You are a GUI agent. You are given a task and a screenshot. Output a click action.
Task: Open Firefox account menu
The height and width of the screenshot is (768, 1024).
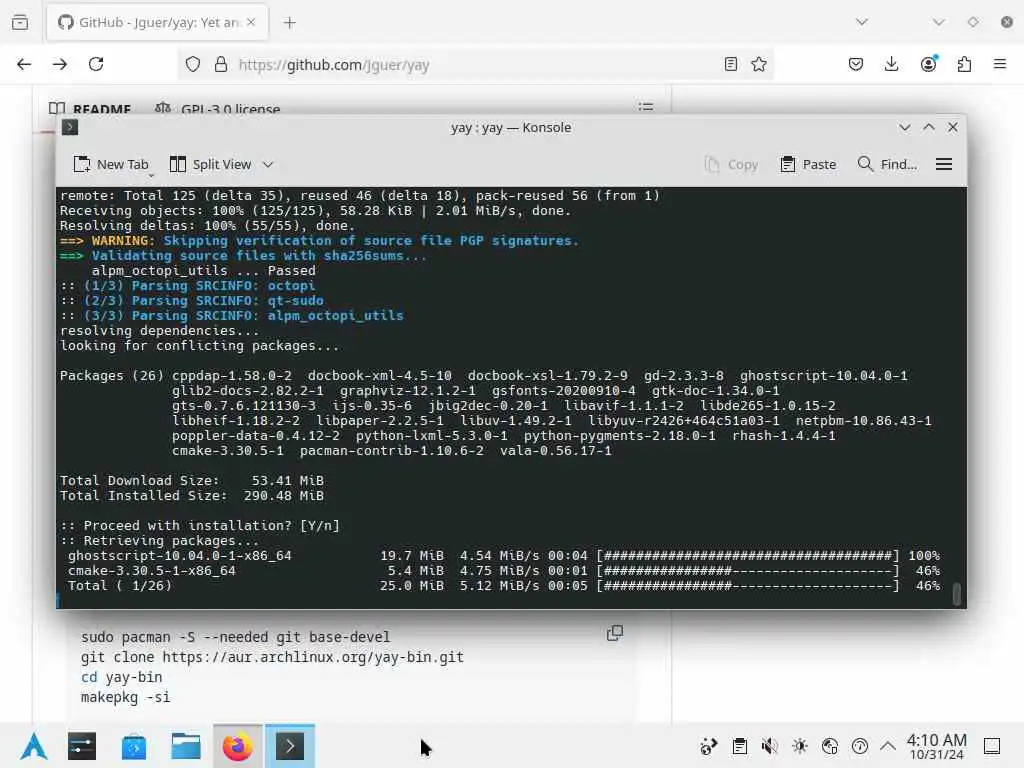point(929,63)
